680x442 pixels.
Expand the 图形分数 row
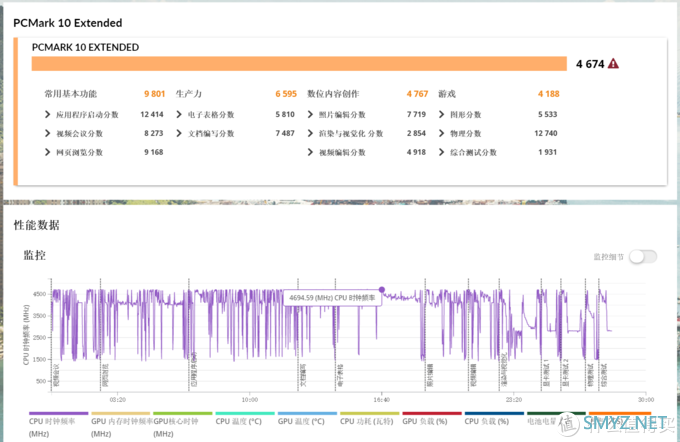click(441, 115)
